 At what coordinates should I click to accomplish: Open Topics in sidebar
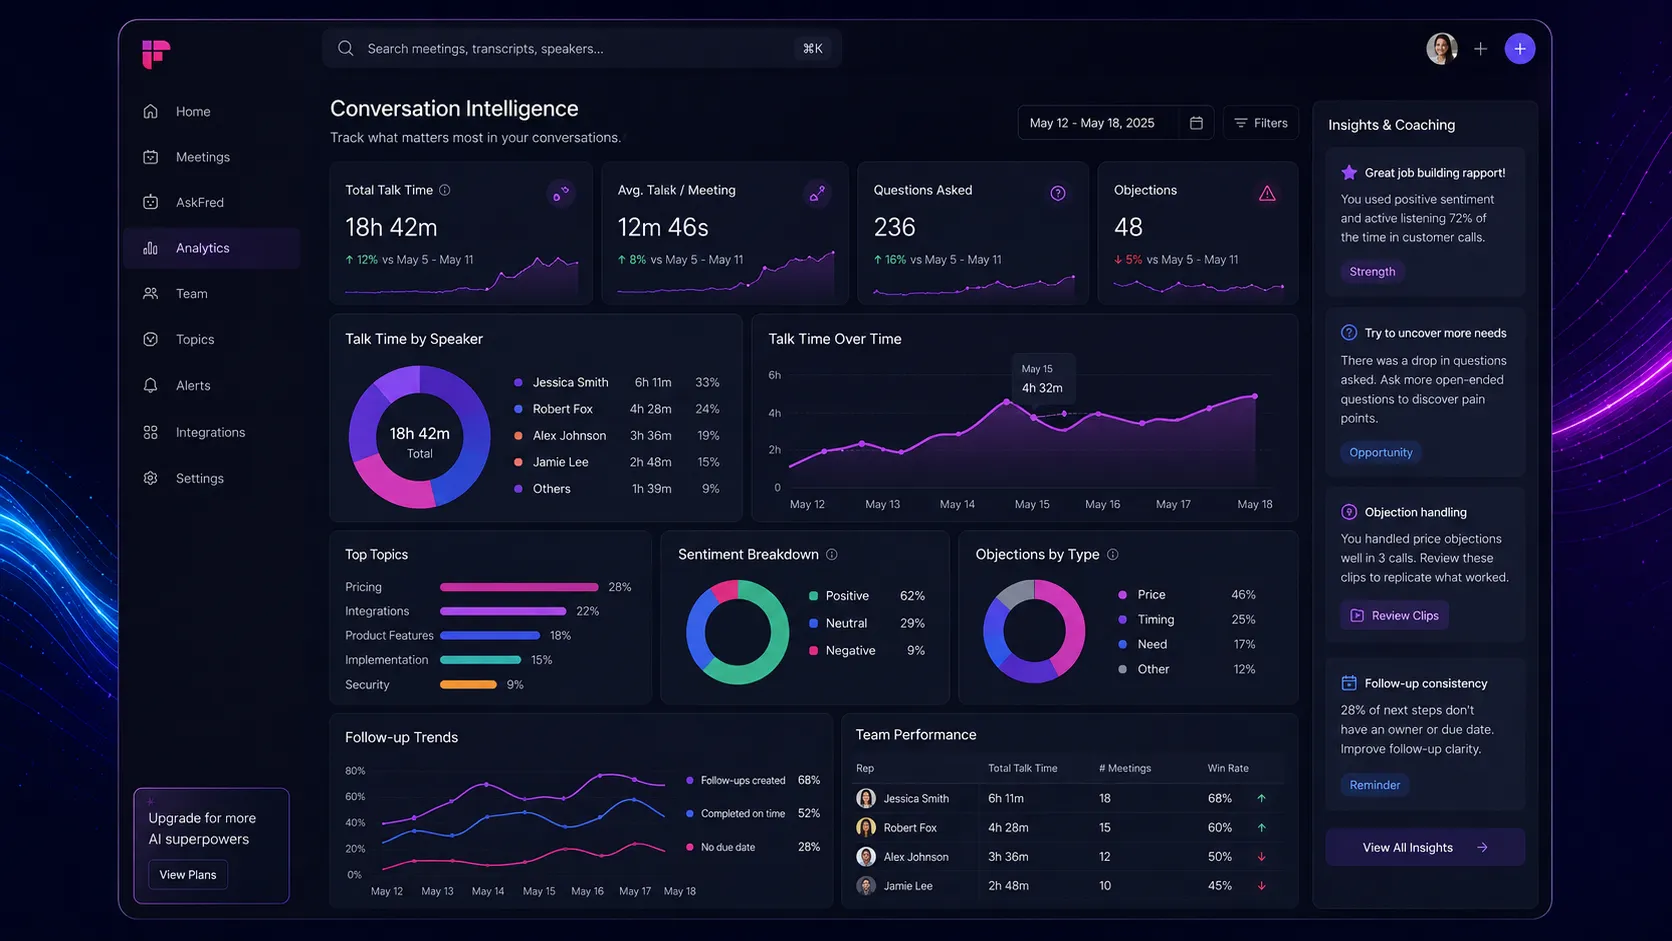coord(212,339)
